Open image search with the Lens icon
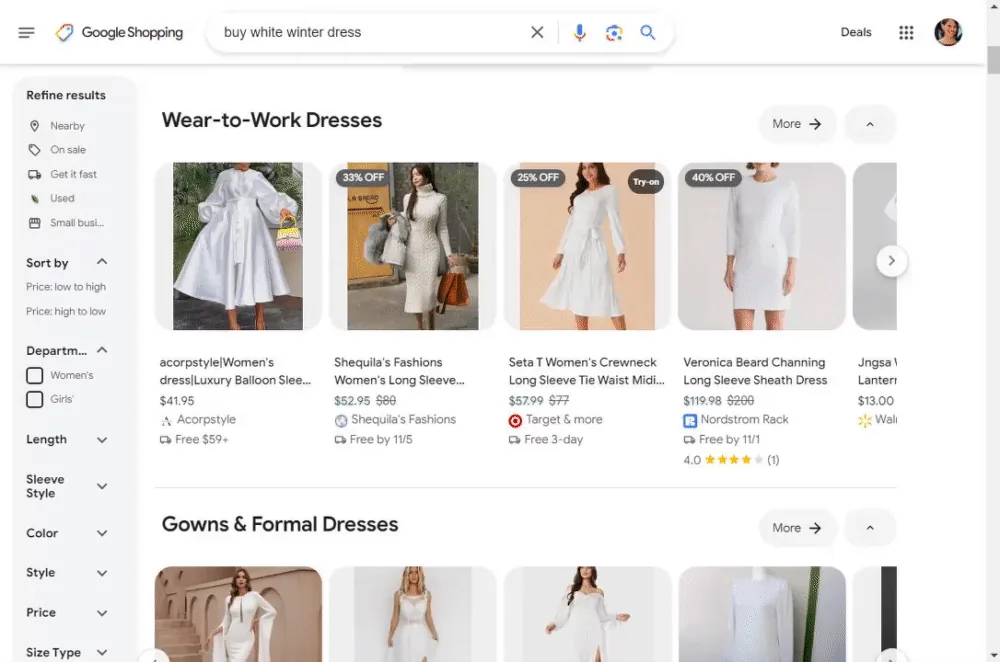Image resolution: width=1000 pixels, height=662 pixels. (614, 33)
